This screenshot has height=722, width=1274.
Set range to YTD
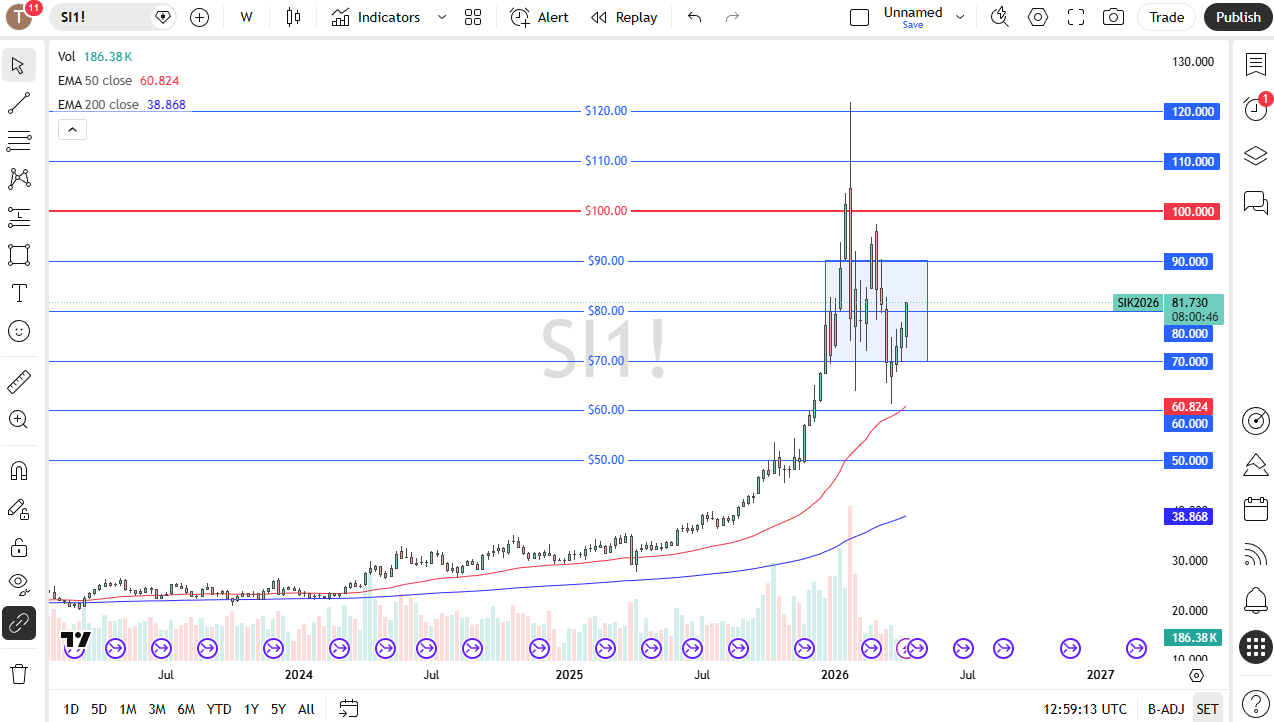click(x=219, y=709)
